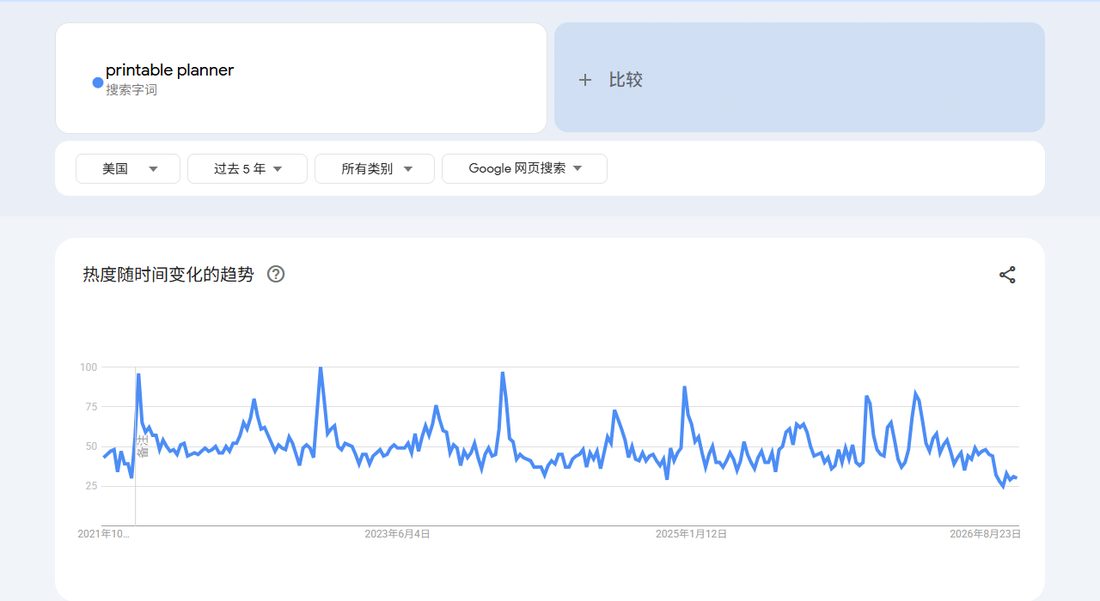1100x601 pixels.
Task: Open help for 热度随时间变化的趋势
Action: click(x=276, y=274)
